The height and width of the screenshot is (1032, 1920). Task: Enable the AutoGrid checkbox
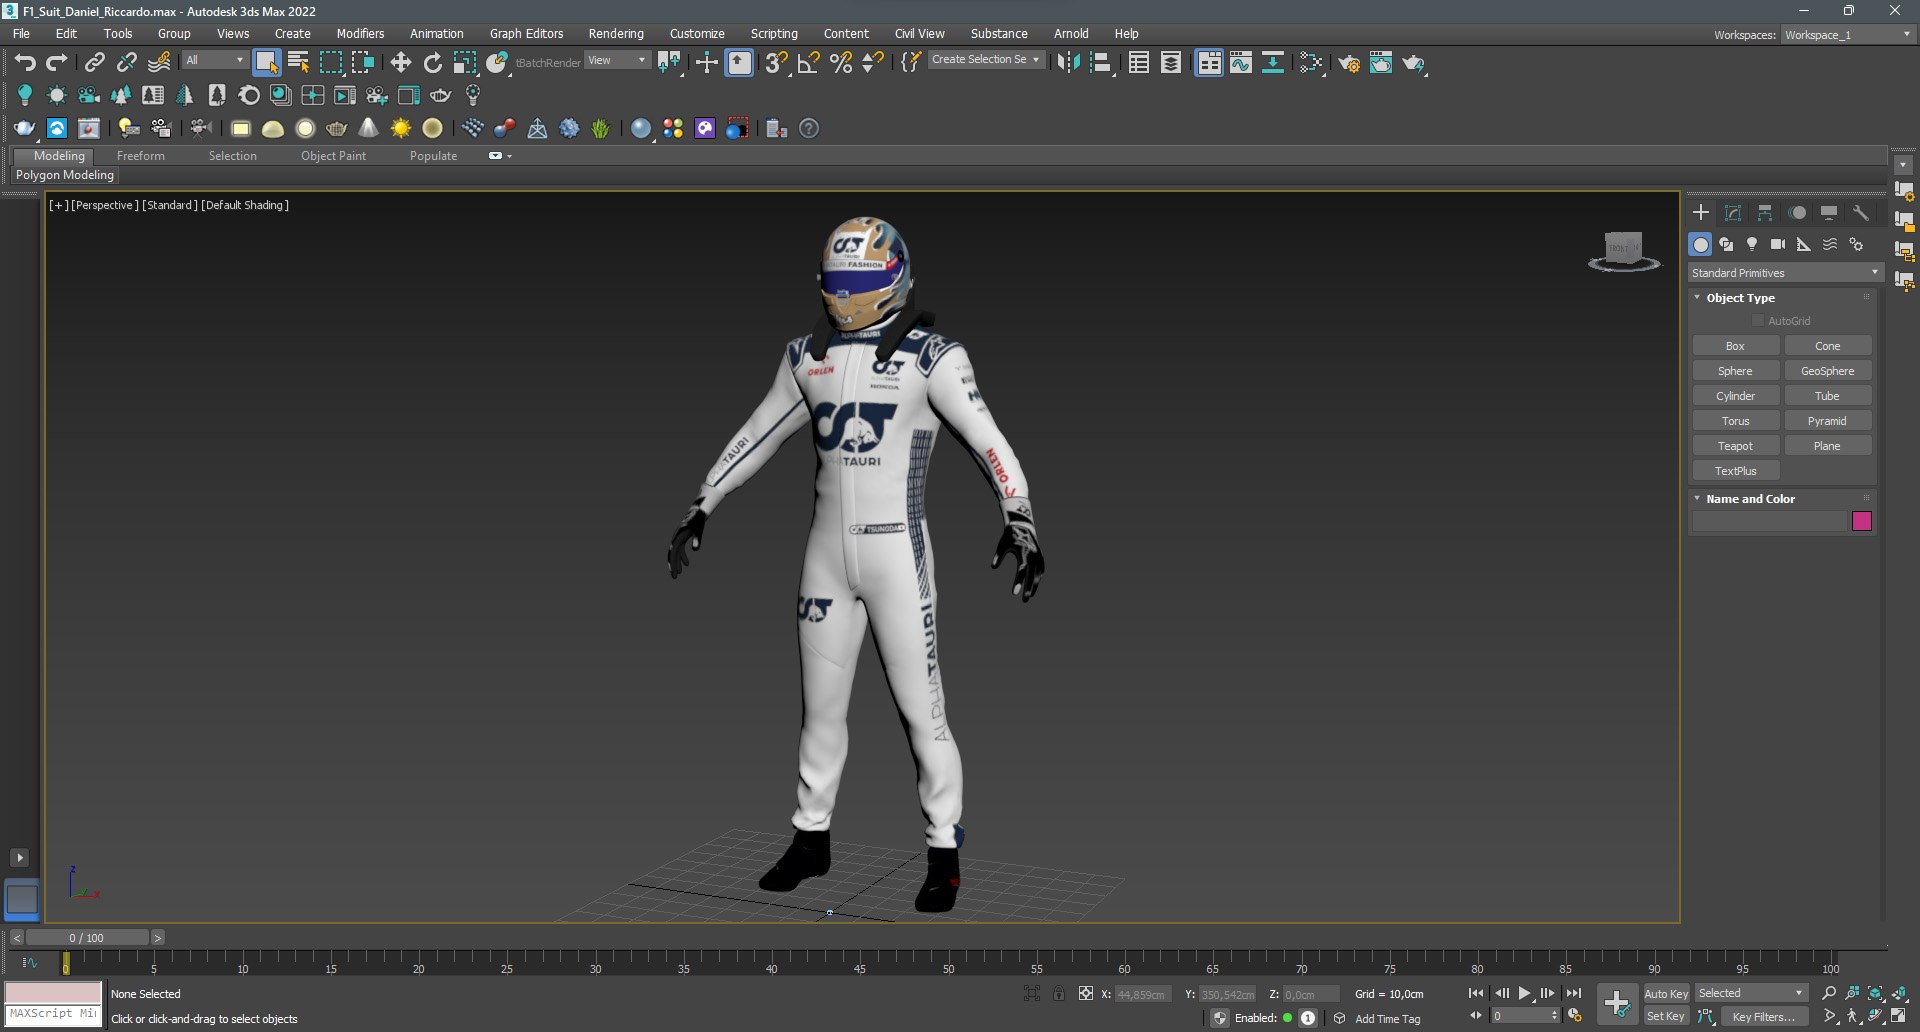(x=1758, y=321)
